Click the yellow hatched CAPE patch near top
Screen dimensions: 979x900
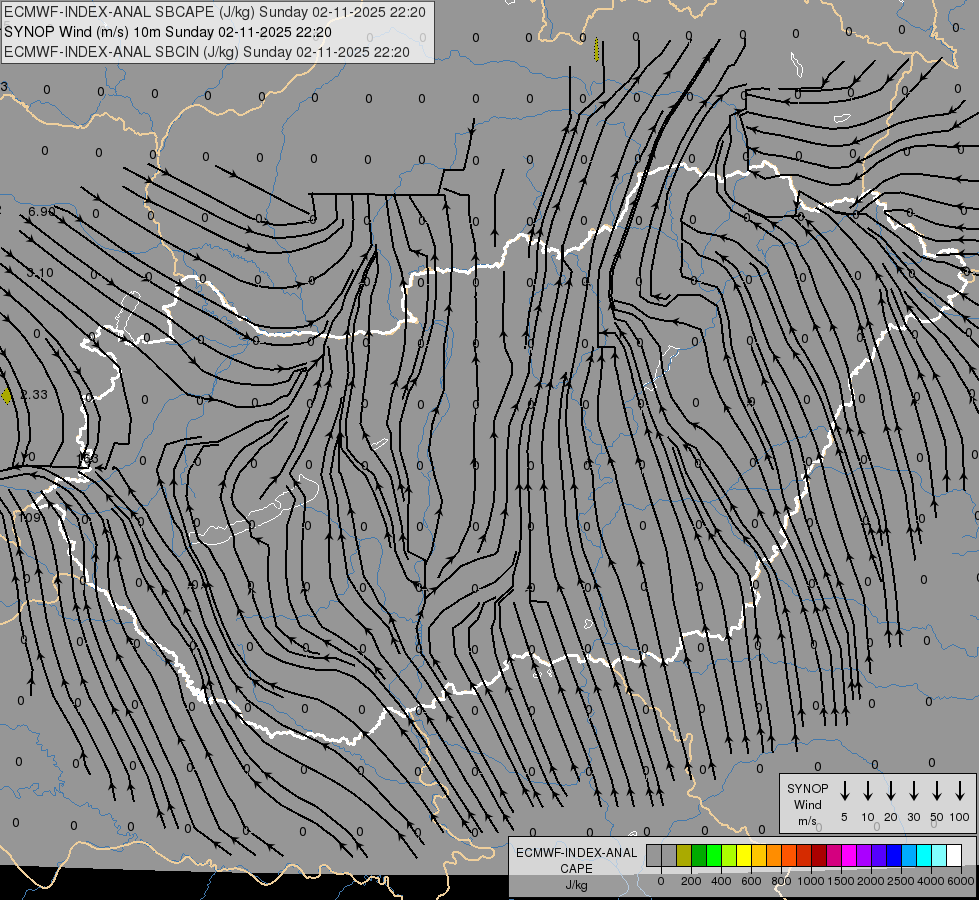pyautogui.click(x=596, y=49)
